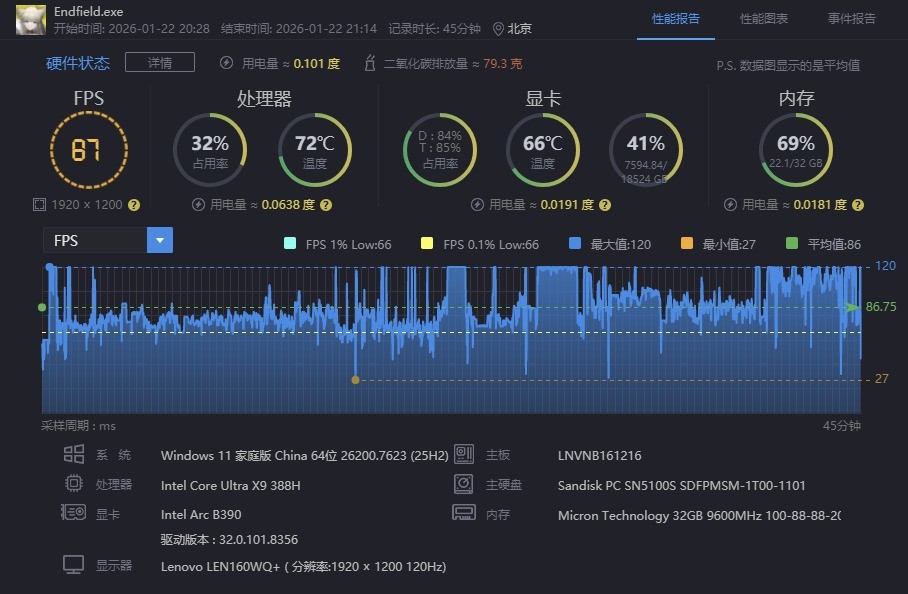
Task: Click the 主板 motherboard icon
Action: tap(463, 453)
